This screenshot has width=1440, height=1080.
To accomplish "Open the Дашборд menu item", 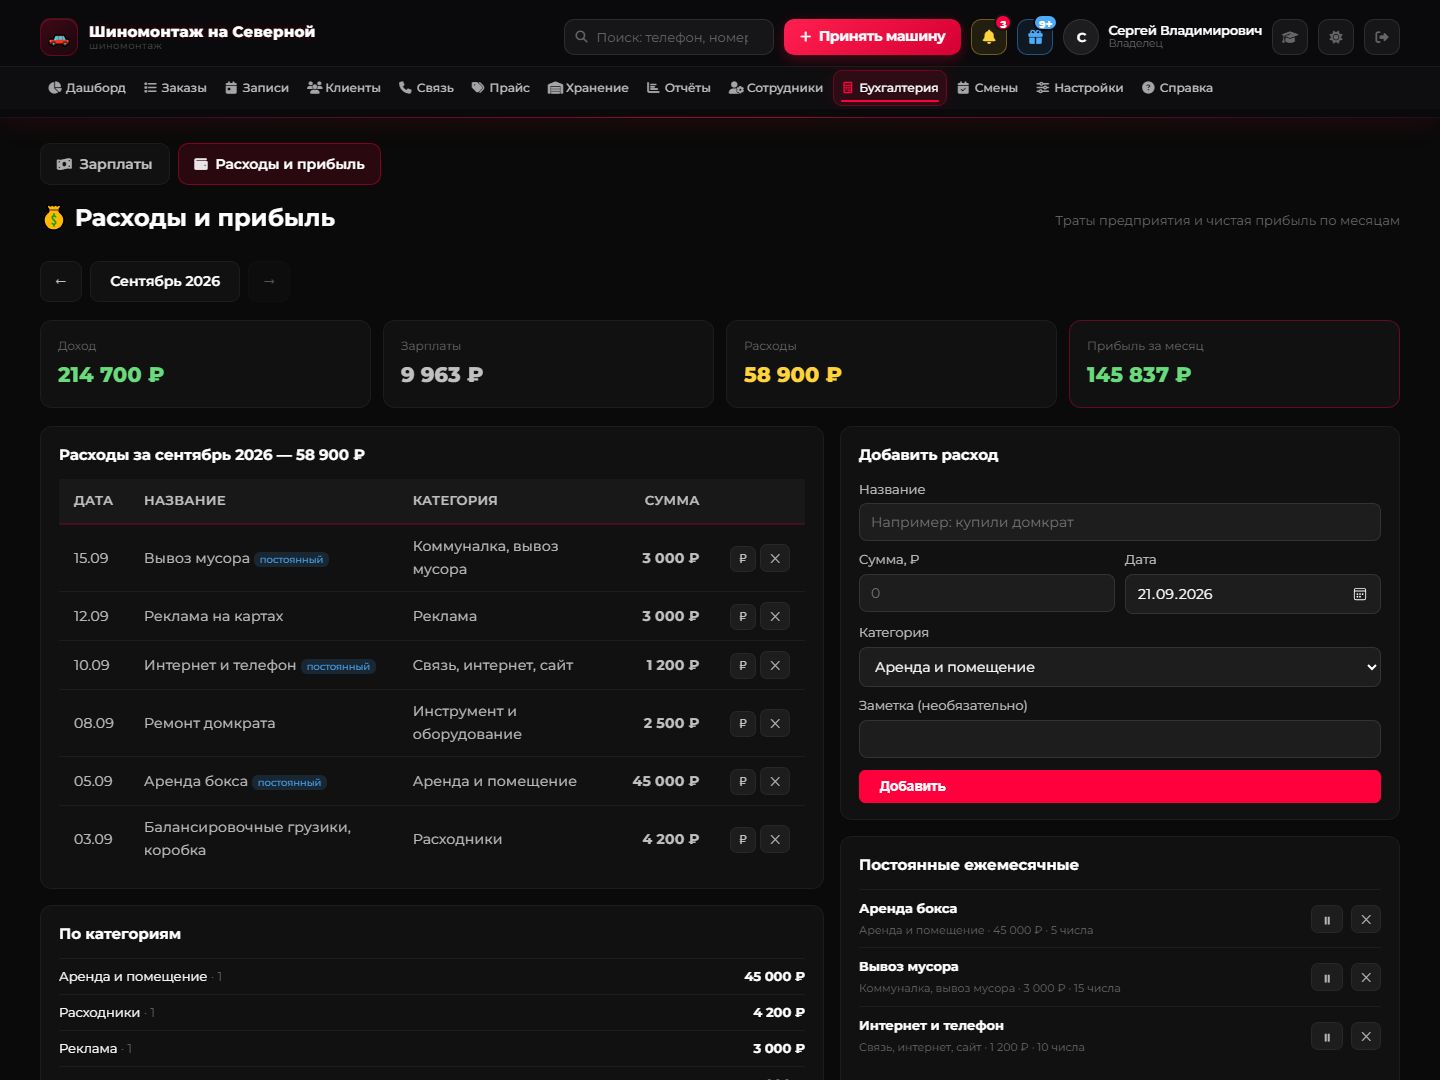I will point(87,88).
